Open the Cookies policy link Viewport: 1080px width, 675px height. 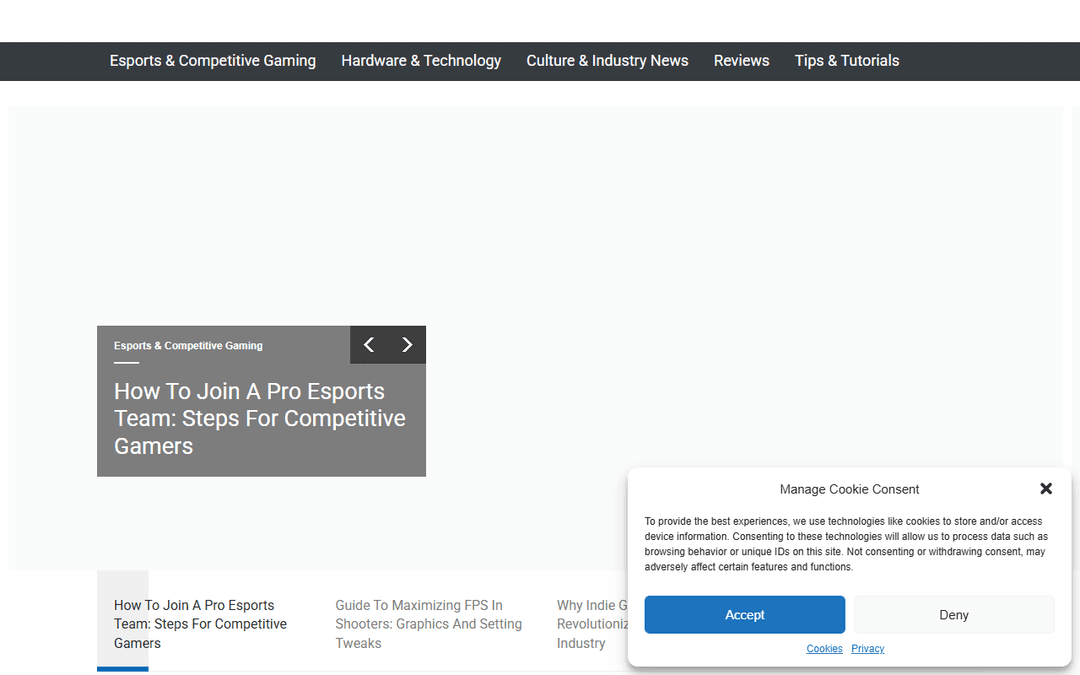[824, 648]
